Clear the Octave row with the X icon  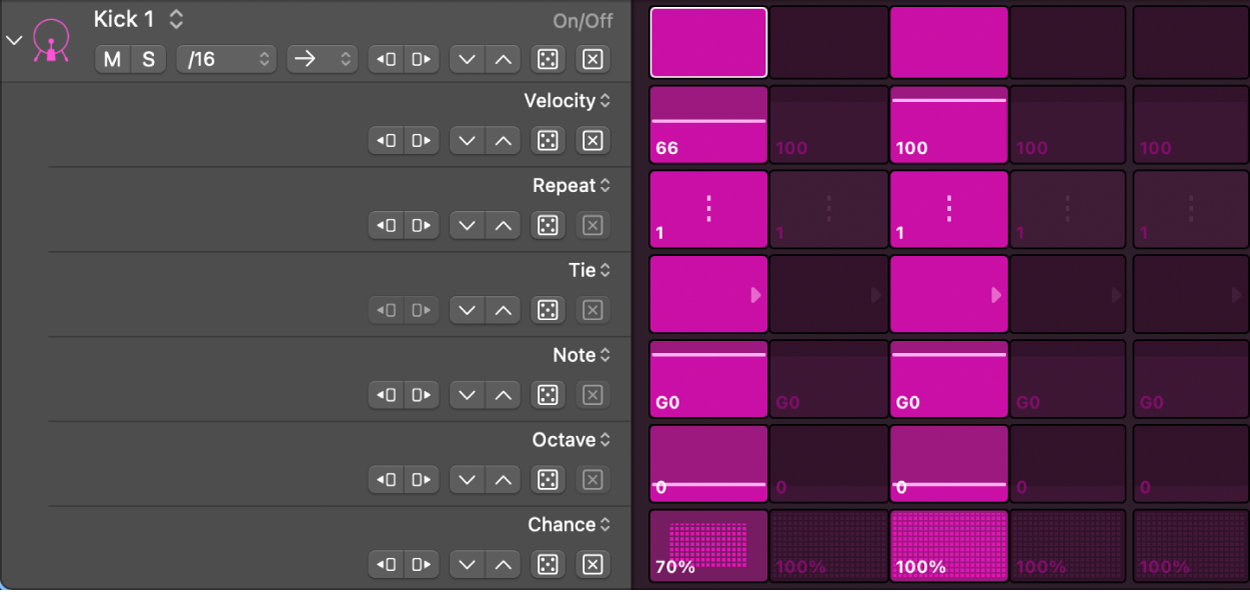click(x=592, y=480)
